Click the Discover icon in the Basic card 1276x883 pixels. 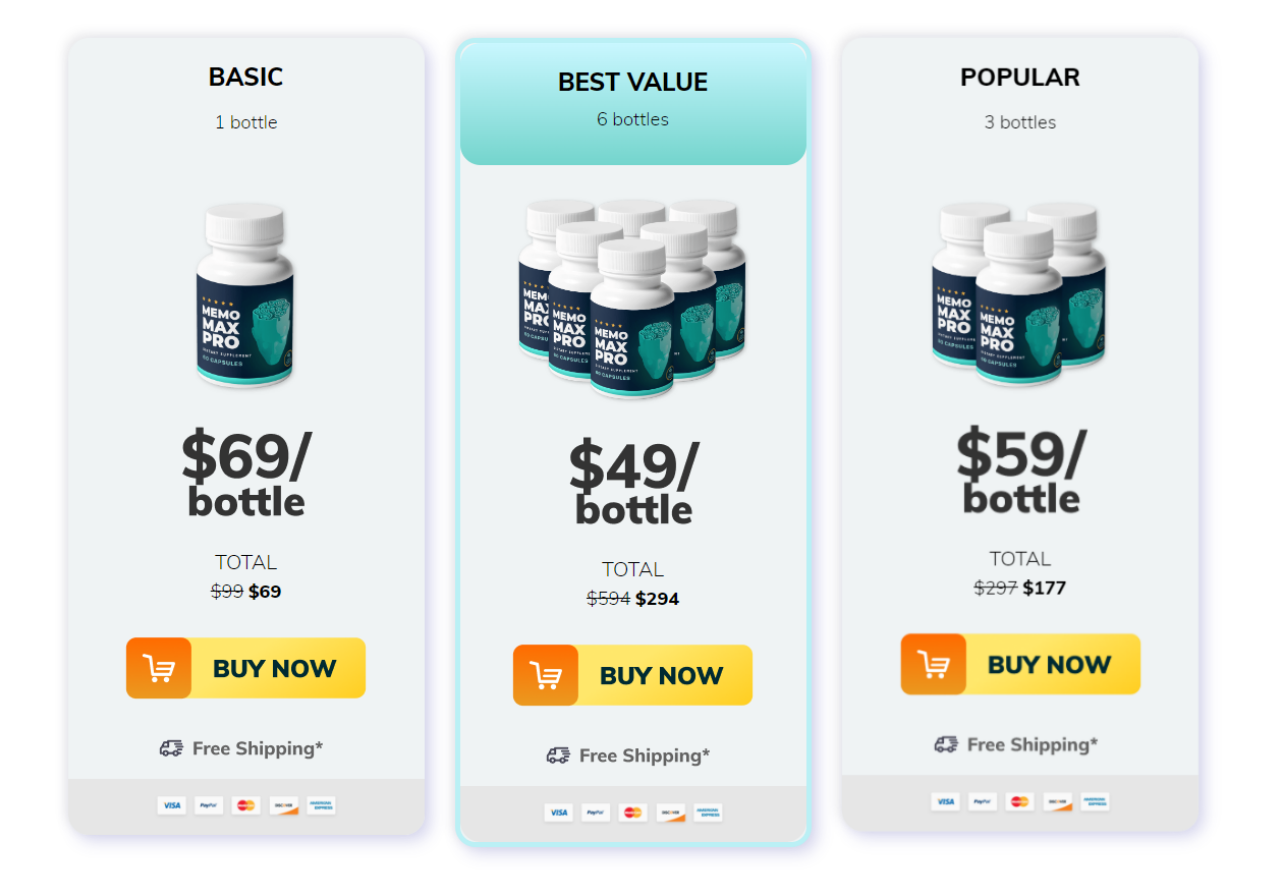click(x=283, y=805)
